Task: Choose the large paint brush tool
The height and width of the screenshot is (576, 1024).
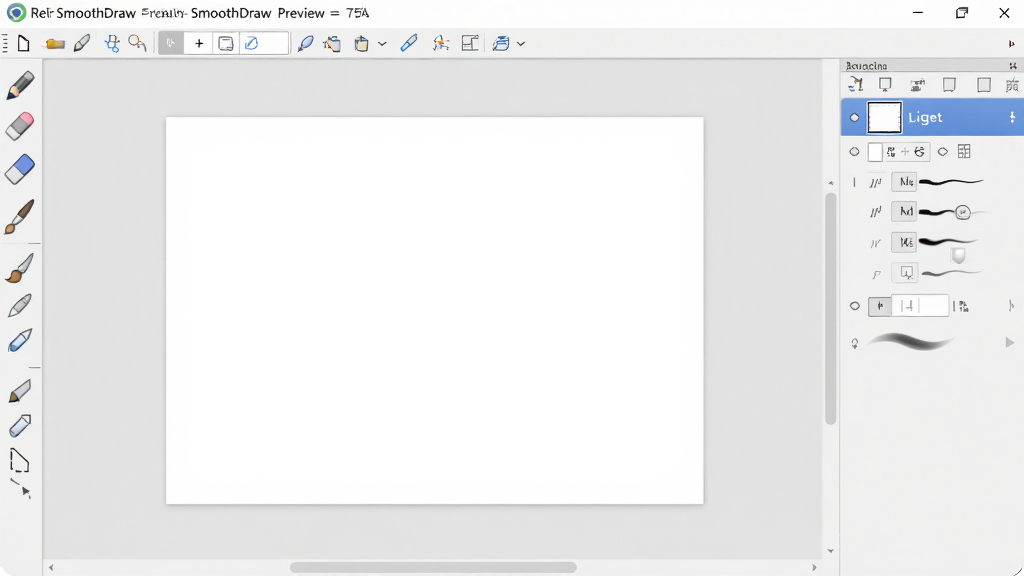Action: pos(19,217)
